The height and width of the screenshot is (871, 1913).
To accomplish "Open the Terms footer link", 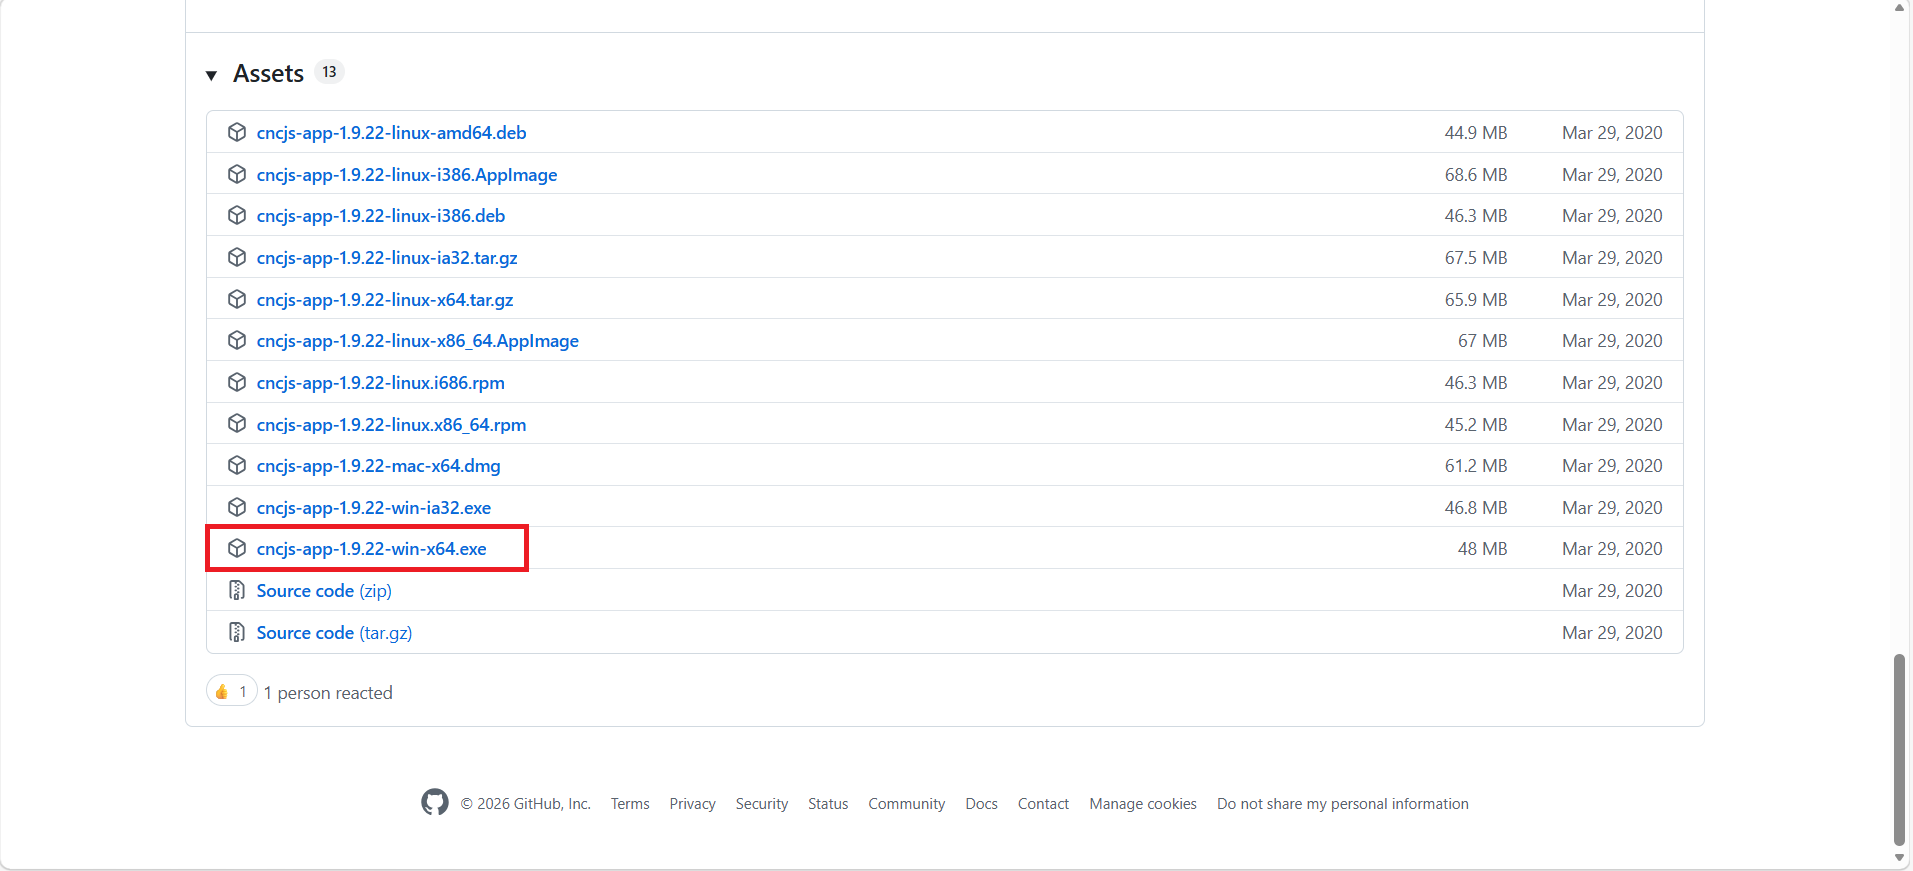I will tap(630, 804).
